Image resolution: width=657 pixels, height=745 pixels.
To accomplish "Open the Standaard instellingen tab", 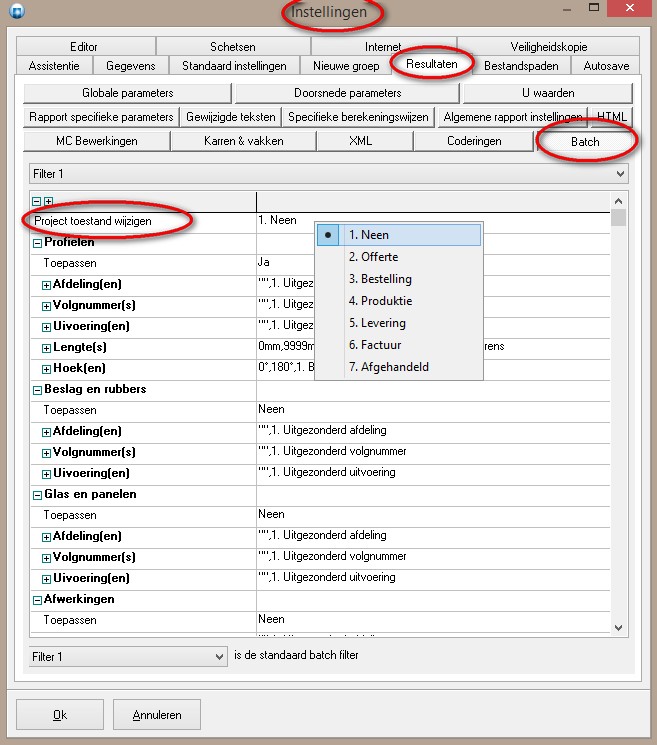I will [234, 66].
